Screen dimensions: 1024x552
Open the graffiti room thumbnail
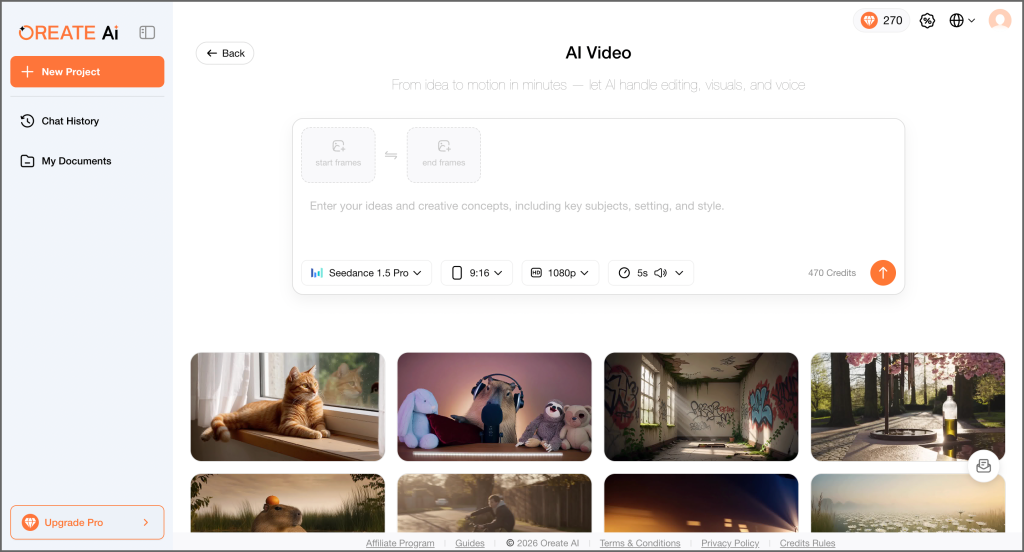(x=701, y=407)
